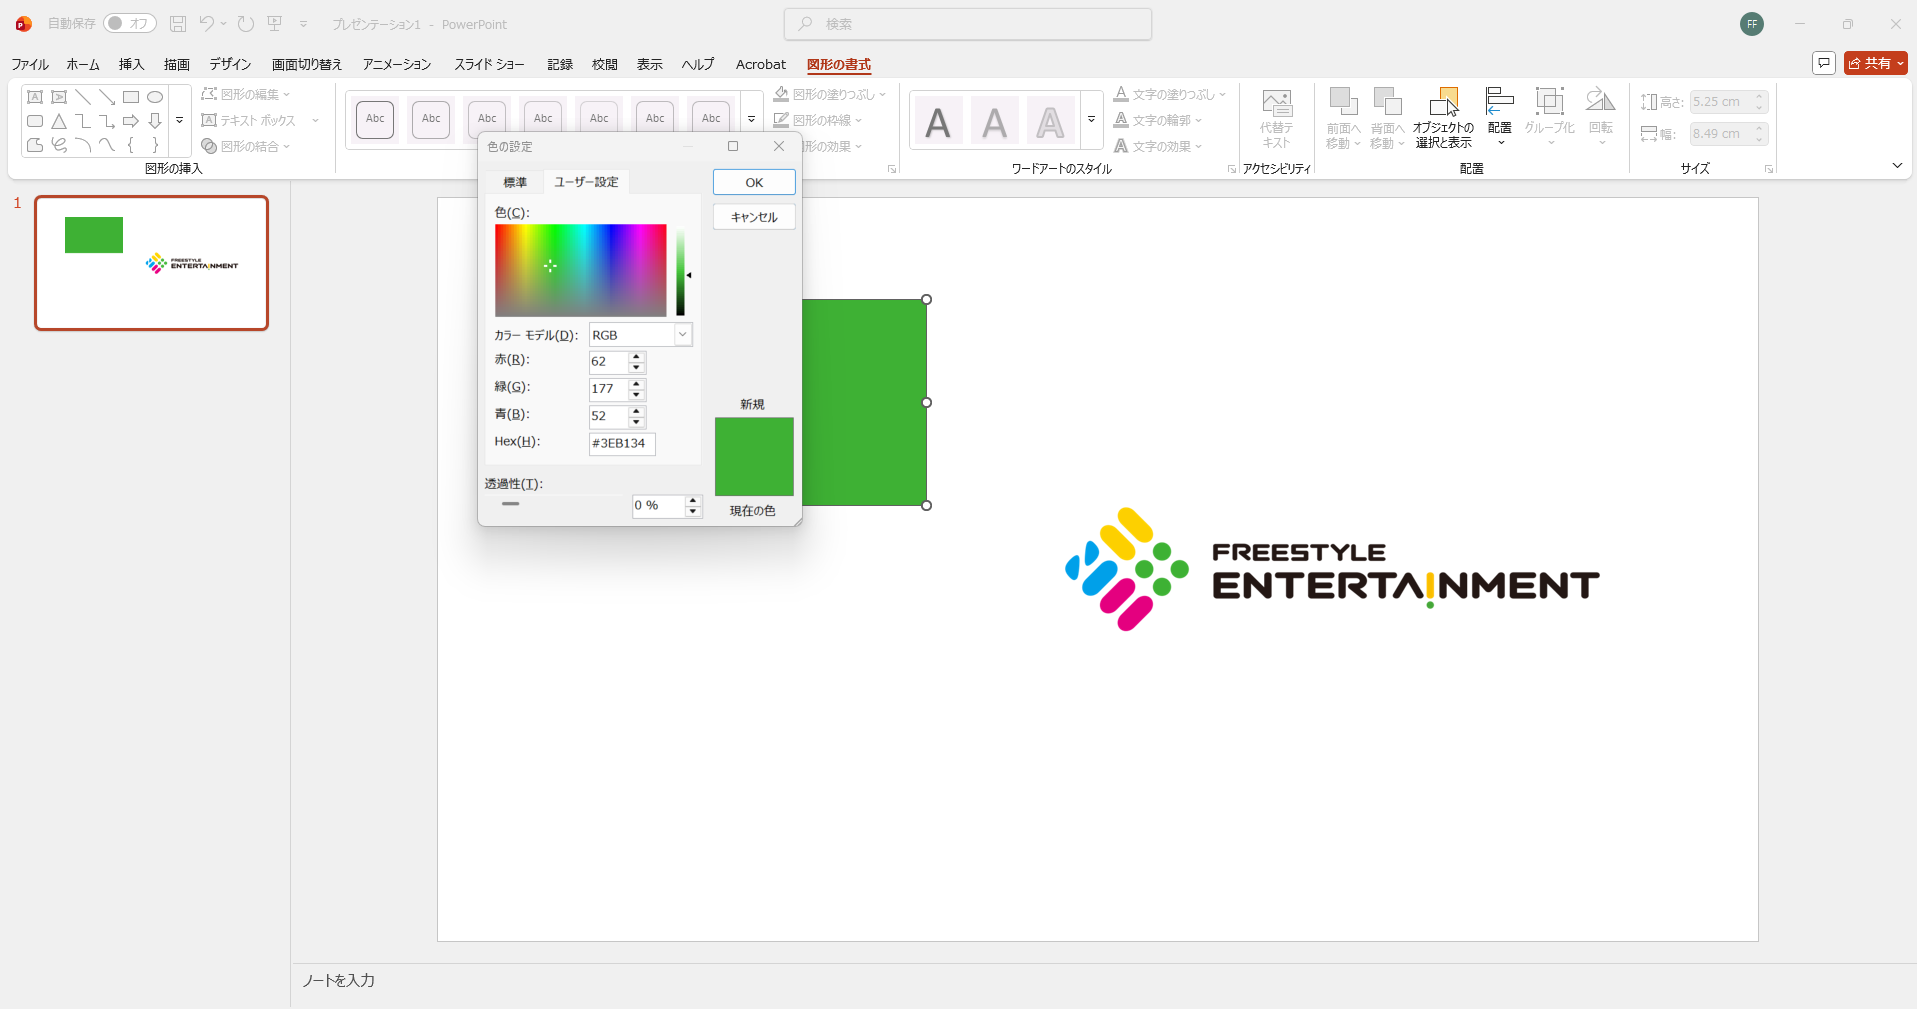Open the 挿入 ribbon tab

[131, 64]
